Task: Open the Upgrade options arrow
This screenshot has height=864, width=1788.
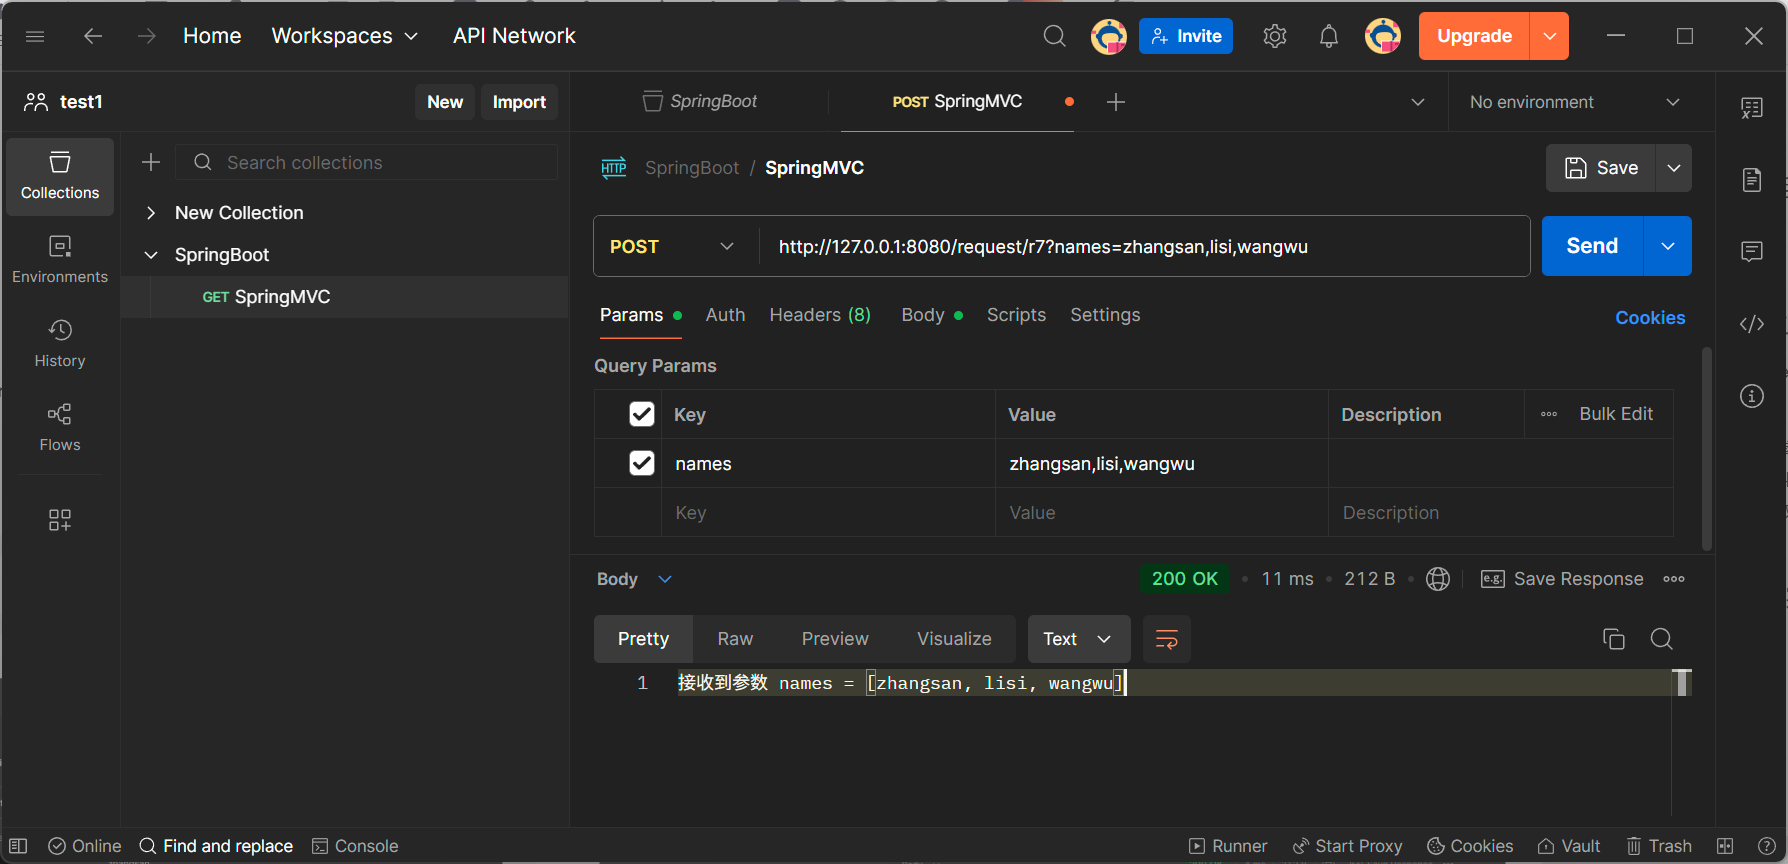Action: (x=1550, y=36)
